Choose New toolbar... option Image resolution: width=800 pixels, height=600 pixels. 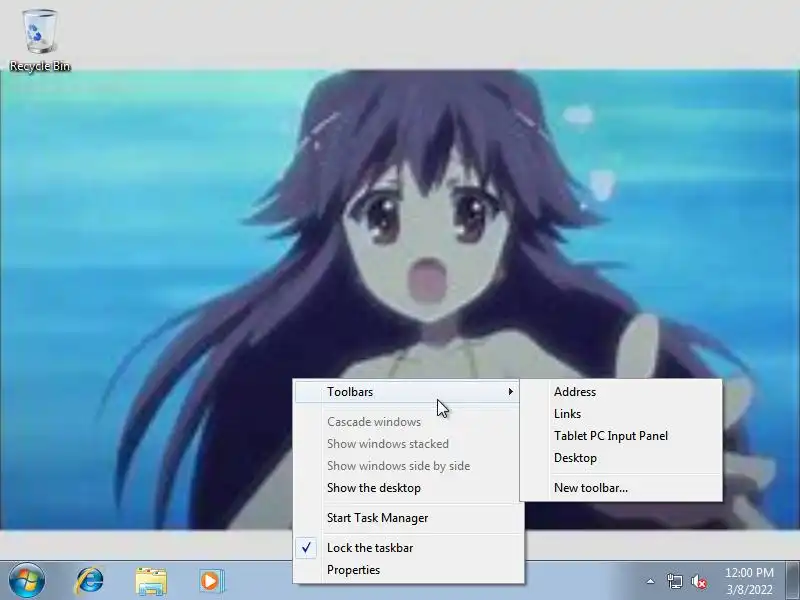(621, 488)
